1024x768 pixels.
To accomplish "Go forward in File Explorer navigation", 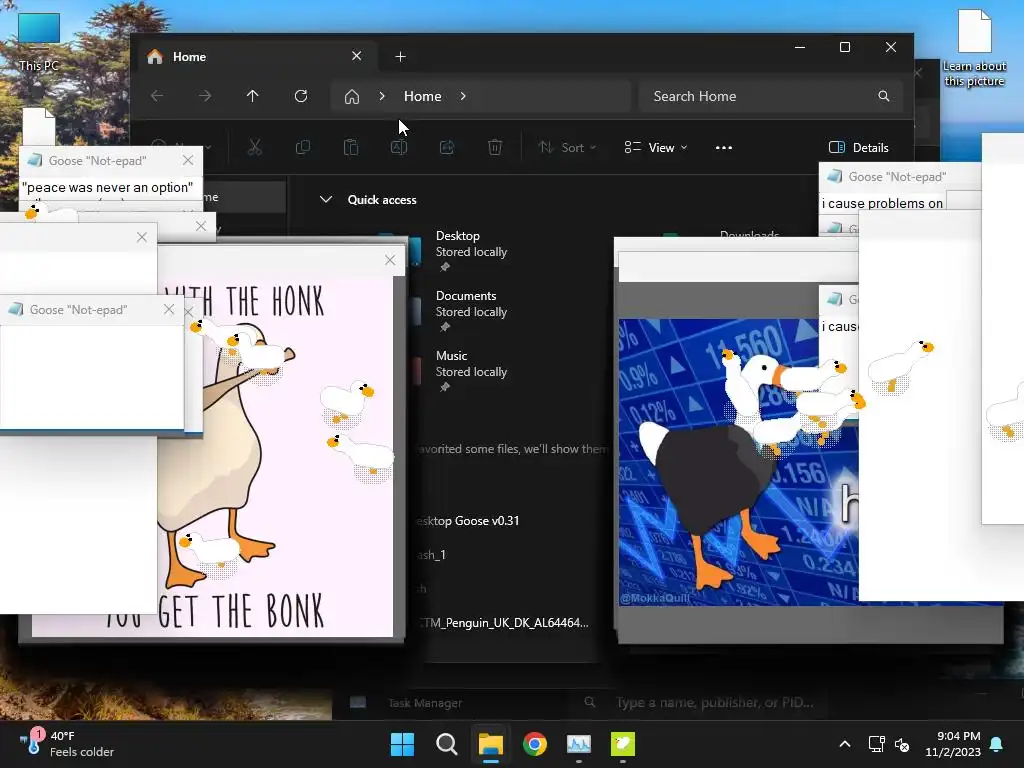I will 205,96.
